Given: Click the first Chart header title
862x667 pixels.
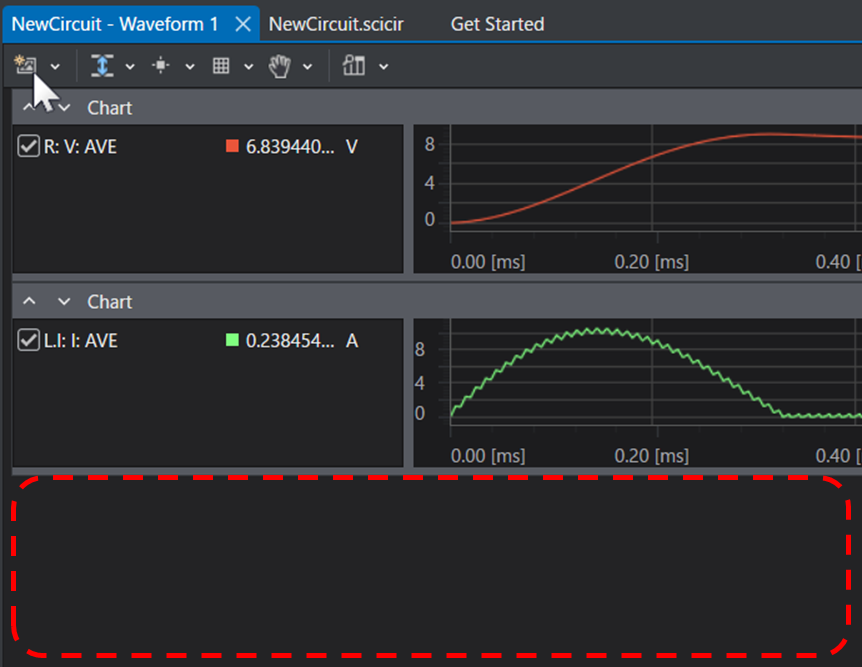Looking at the screenshot, I should [109, 108].
